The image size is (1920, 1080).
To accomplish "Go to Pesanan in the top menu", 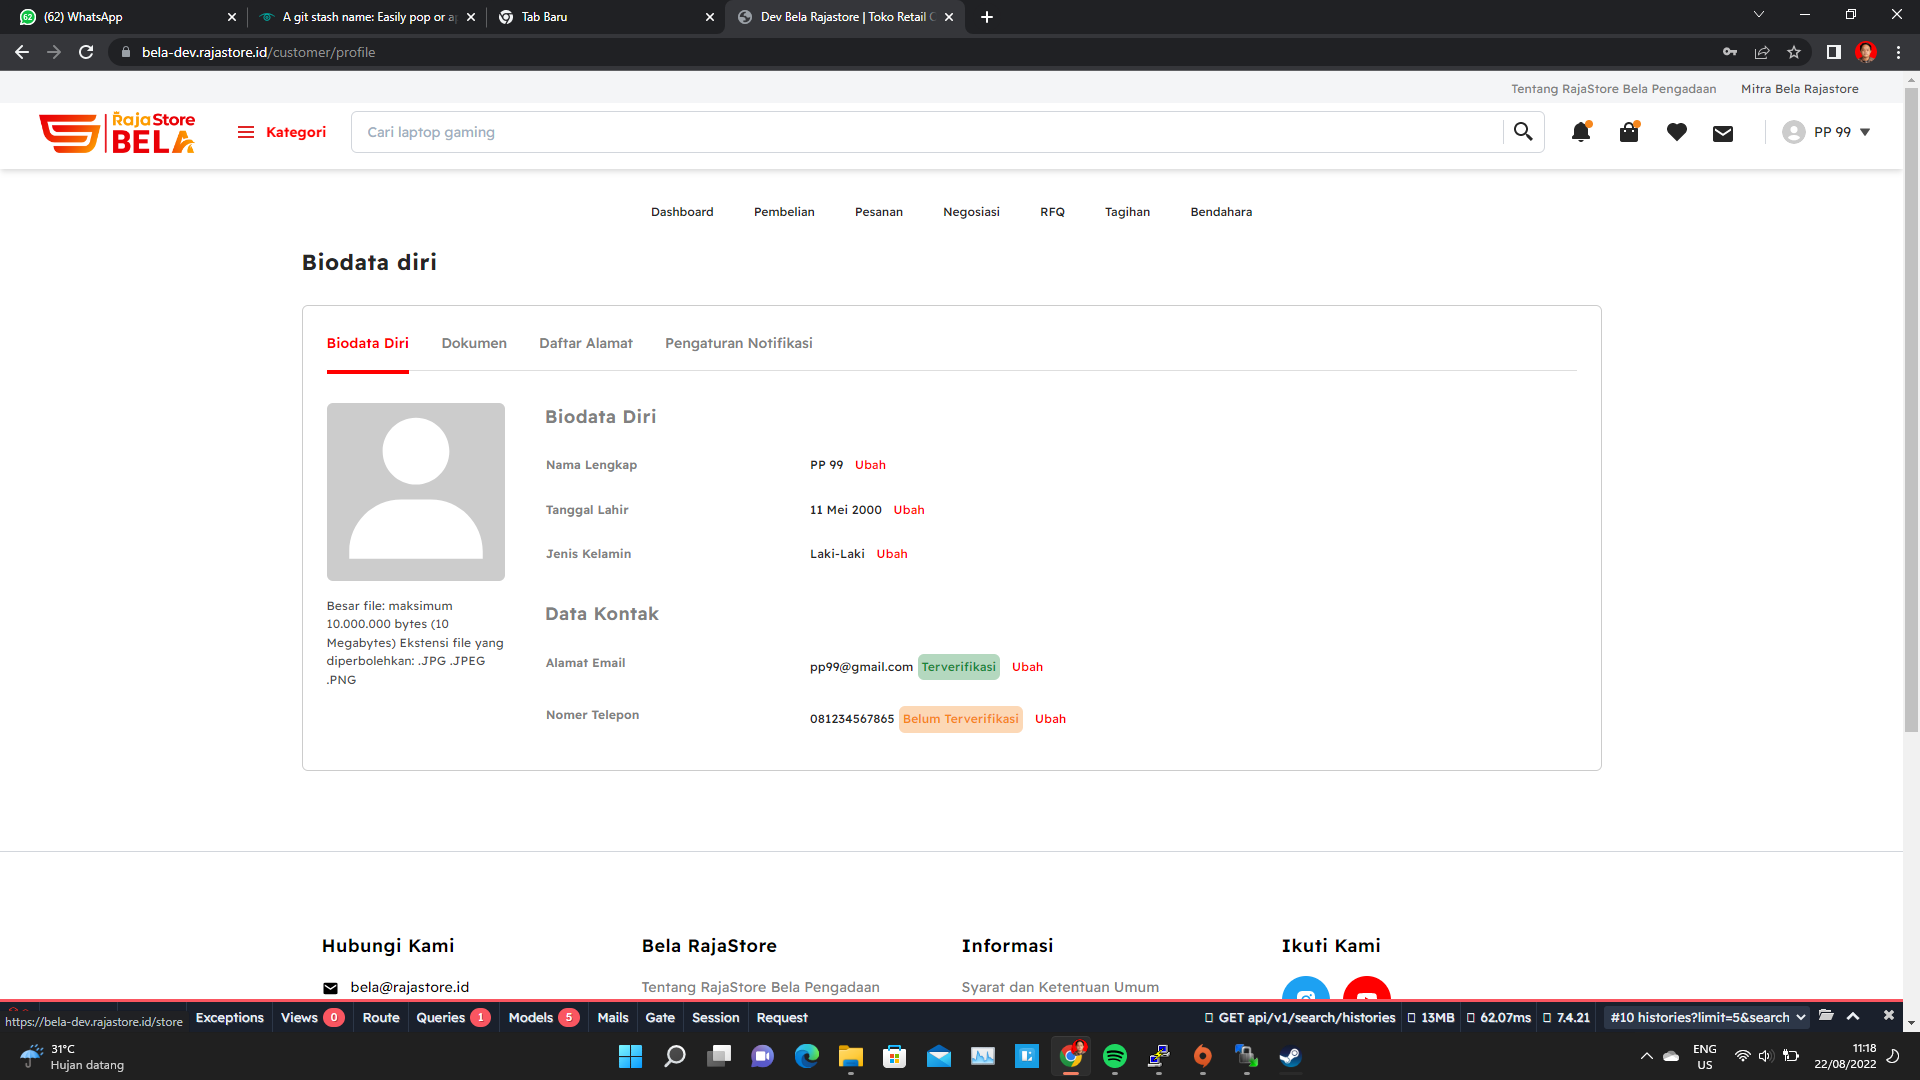I will (x=878, y=212).
